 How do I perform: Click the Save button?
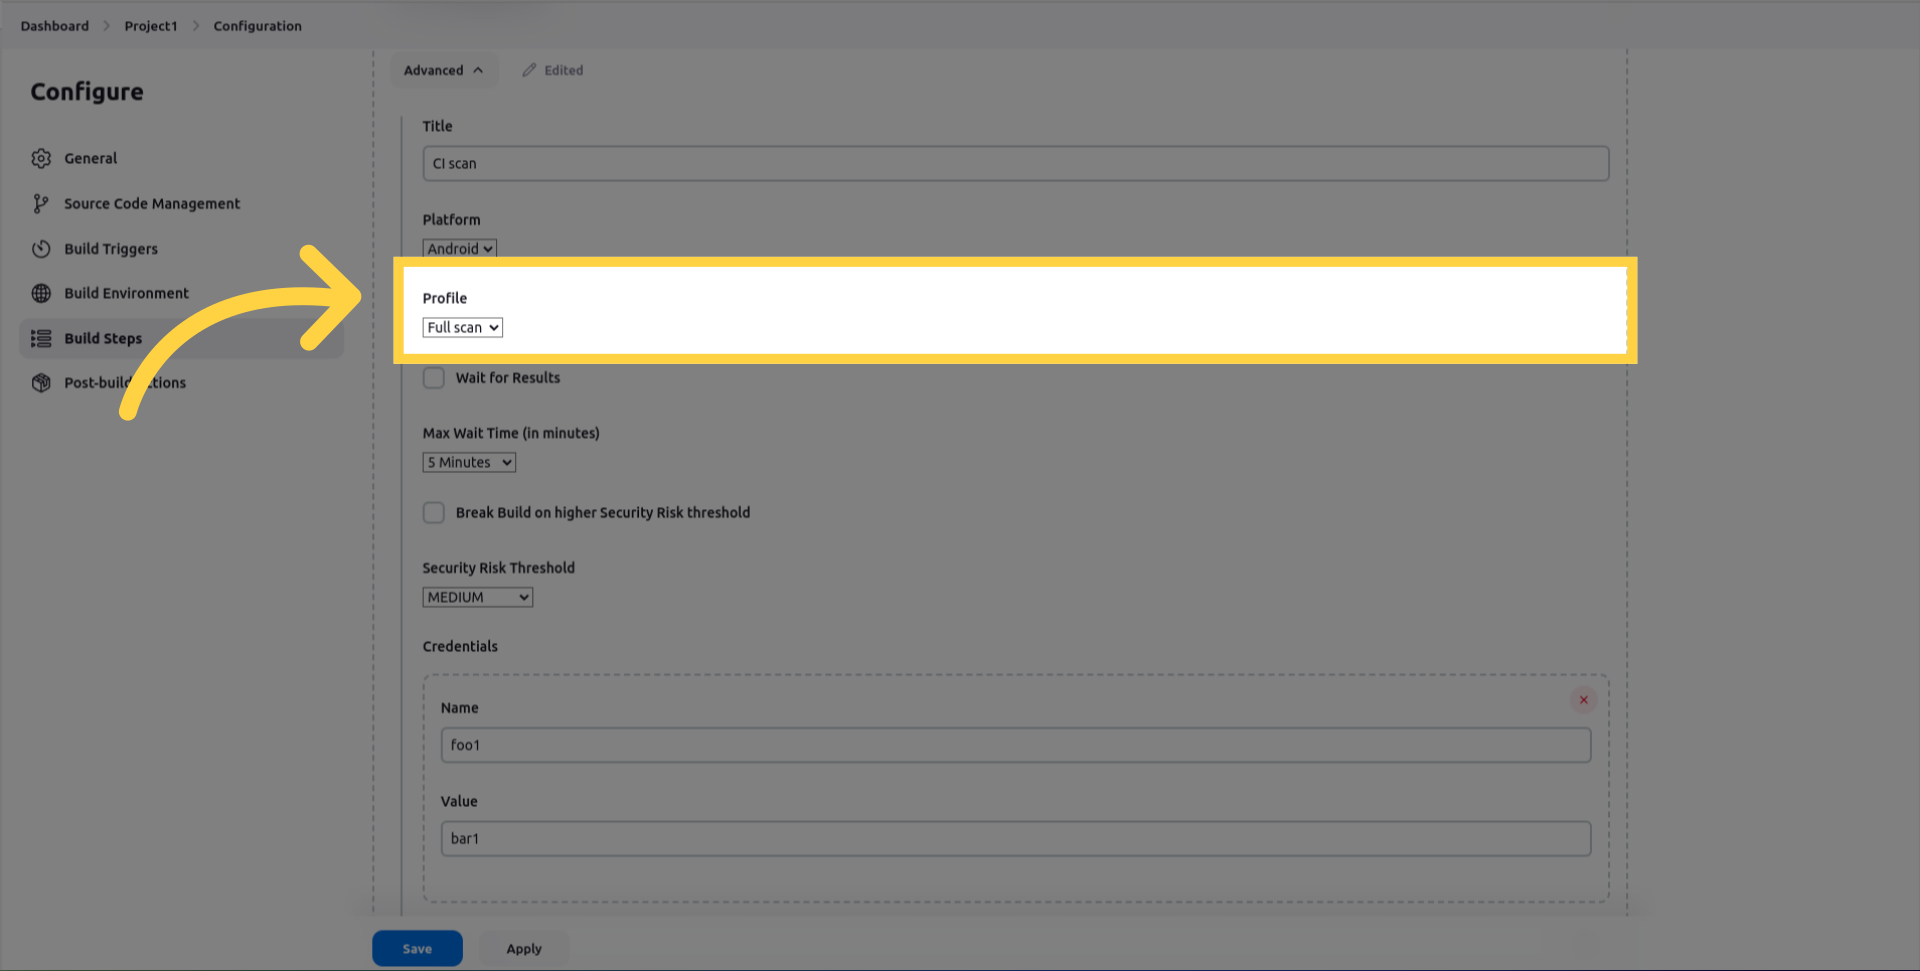point(417,949)
